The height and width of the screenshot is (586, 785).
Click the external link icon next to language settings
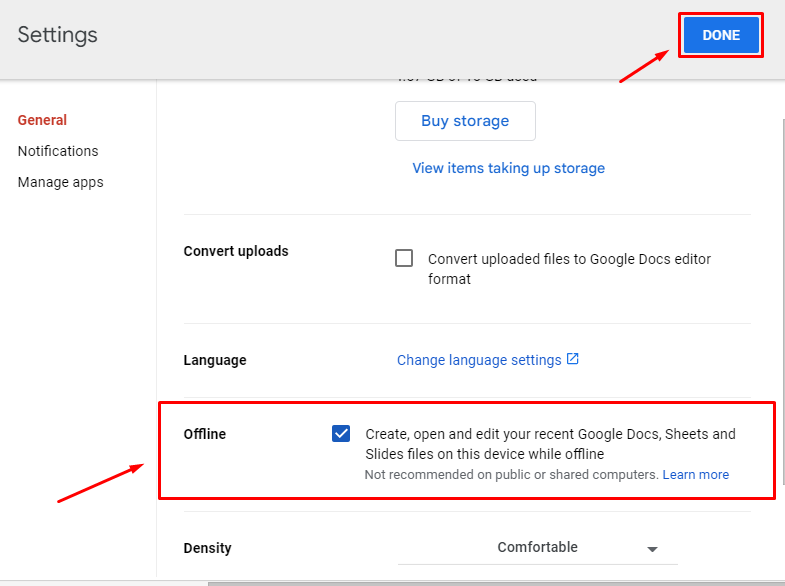click(573, 359)
